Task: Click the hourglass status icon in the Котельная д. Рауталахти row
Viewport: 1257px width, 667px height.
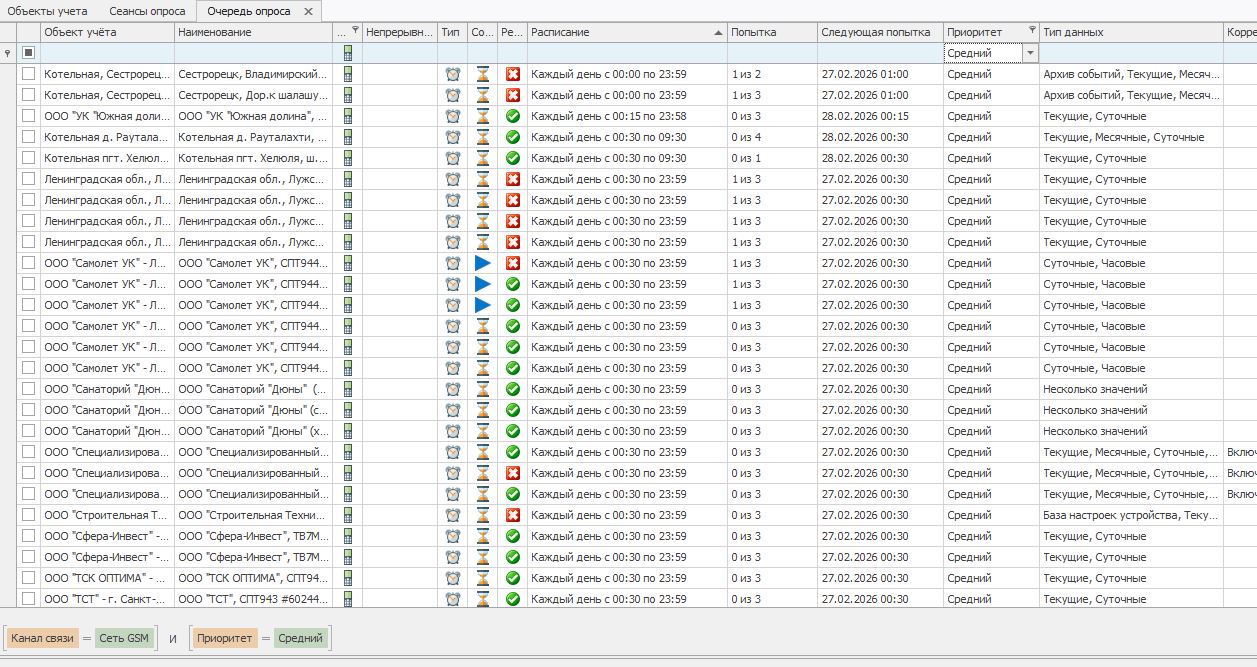Action: [x=483, y=137]
